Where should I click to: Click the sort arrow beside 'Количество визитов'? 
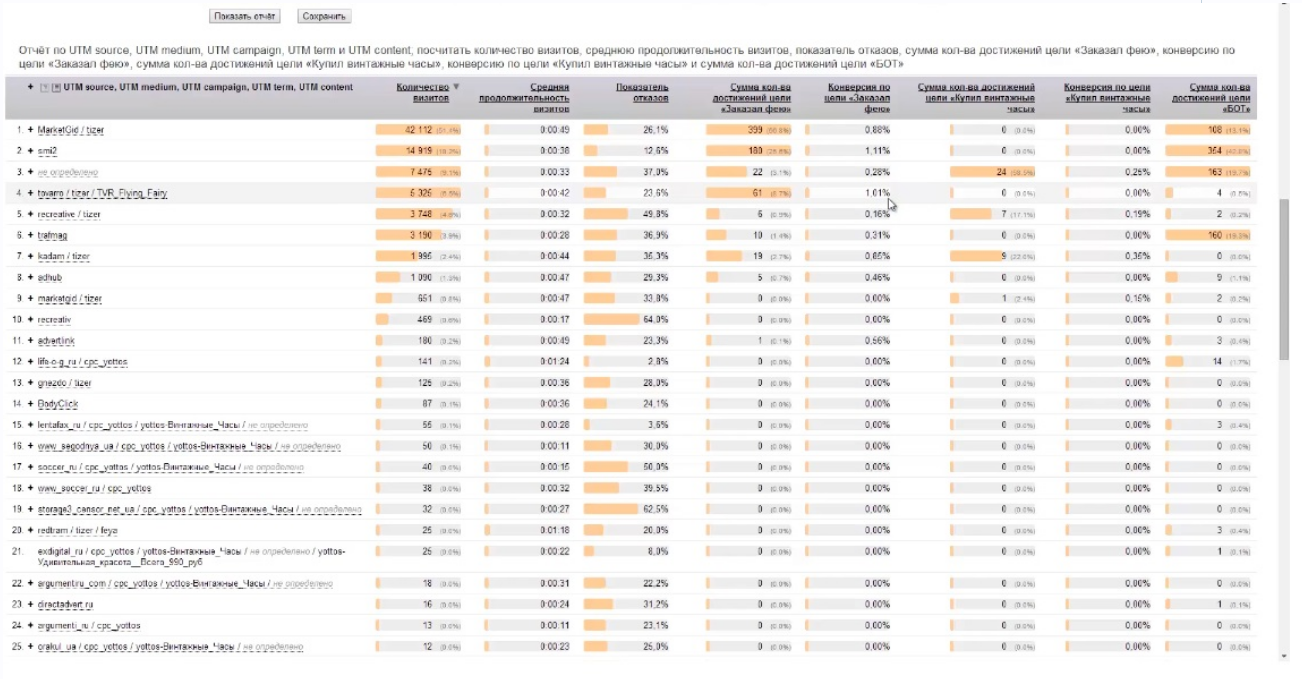click(x=457, y=87)
